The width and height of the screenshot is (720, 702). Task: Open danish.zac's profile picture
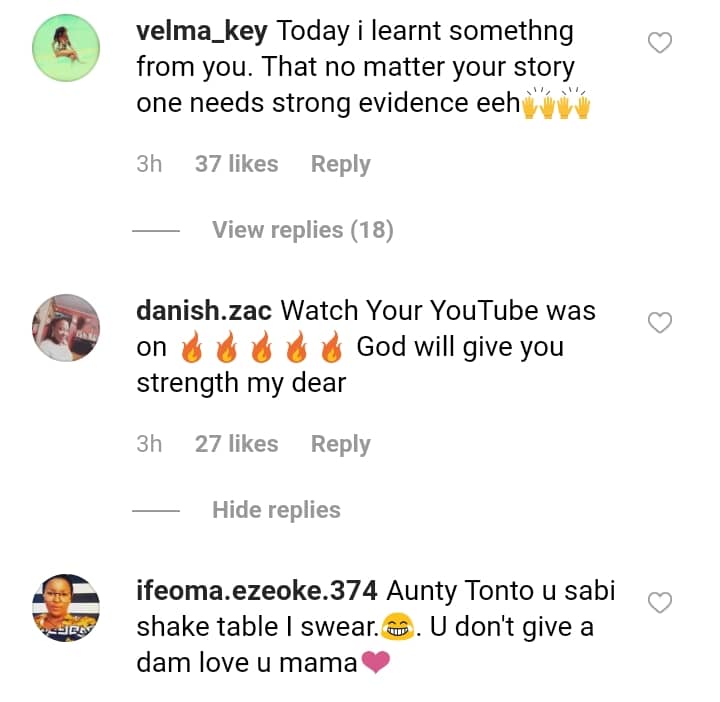[x=67, y=327]
